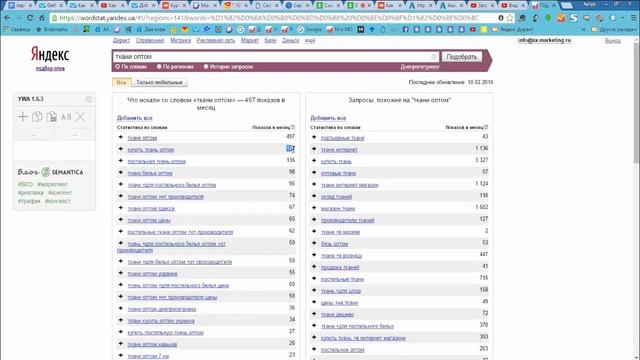Viewport: 640px width, 360px height.
Task: Switch to the 'Все' device tab
Action: pos(122,82)
